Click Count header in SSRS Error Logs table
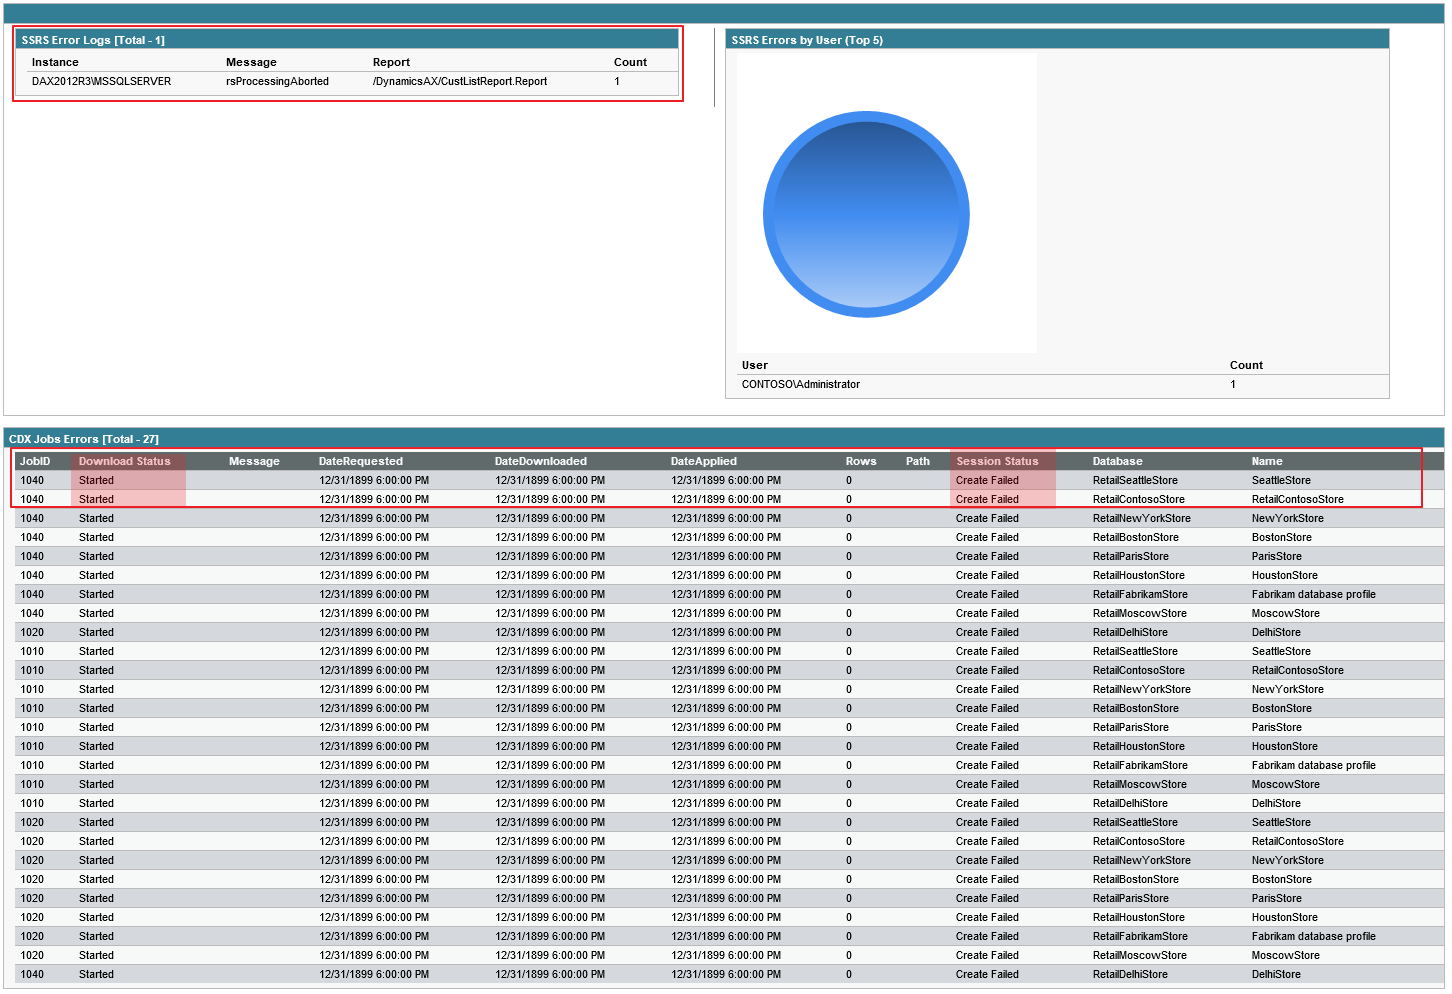Viewport: 1452px width, 994px height. [x=630, y=62]
